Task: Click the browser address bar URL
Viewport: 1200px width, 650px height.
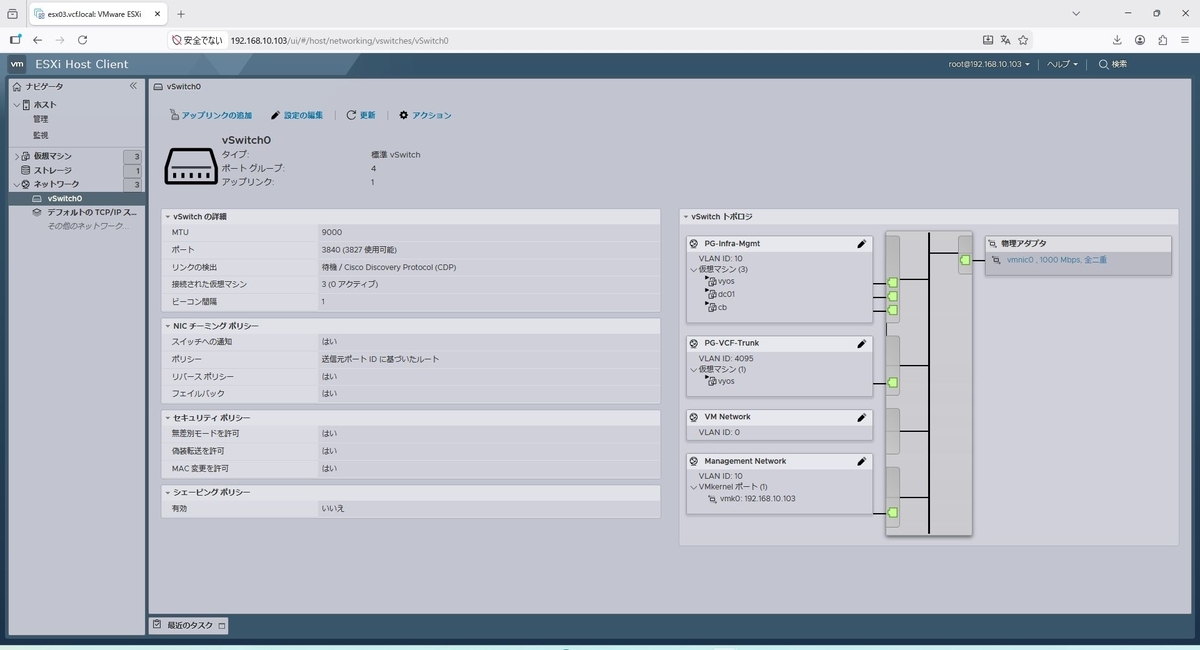Action: click(339, 40)
